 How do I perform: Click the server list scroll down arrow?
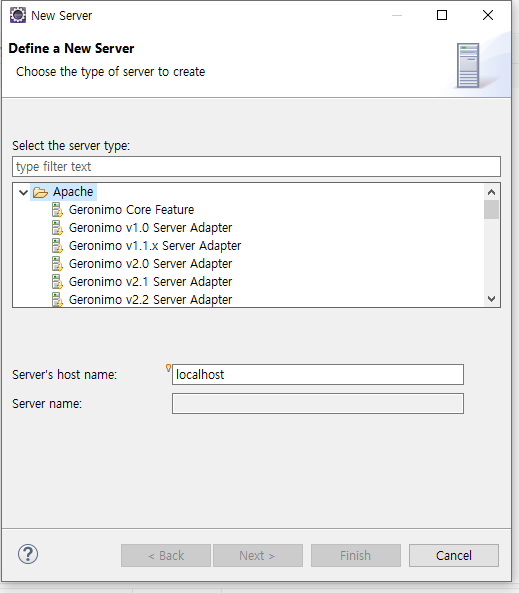click(491, 299)
